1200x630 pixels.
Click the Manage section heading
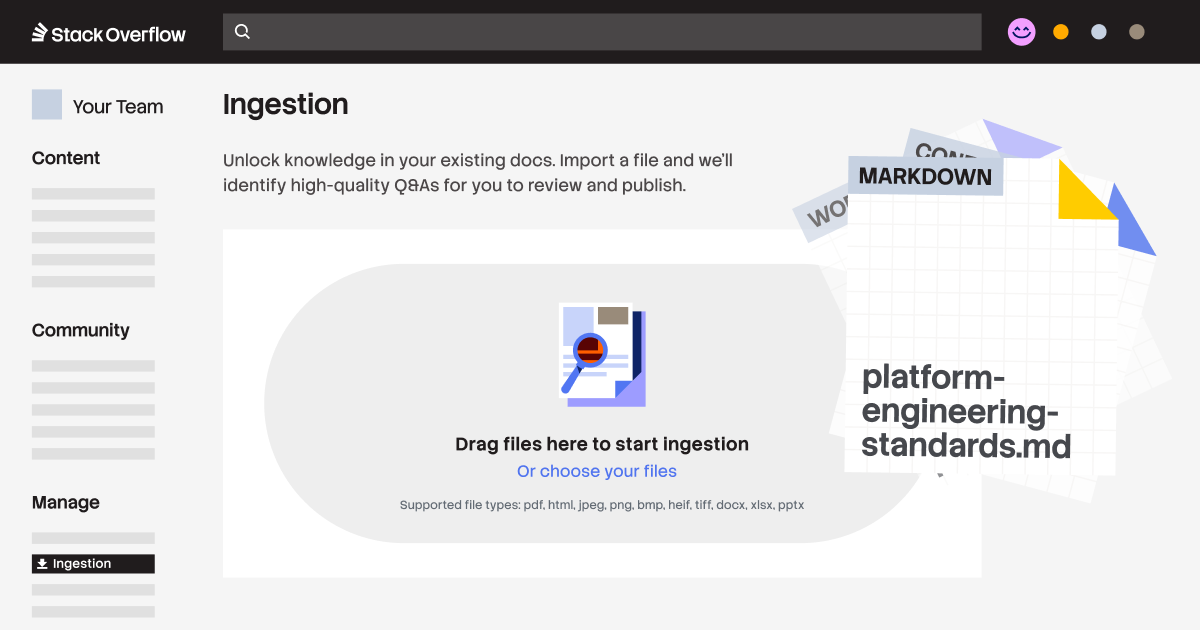tap(66, 502)
